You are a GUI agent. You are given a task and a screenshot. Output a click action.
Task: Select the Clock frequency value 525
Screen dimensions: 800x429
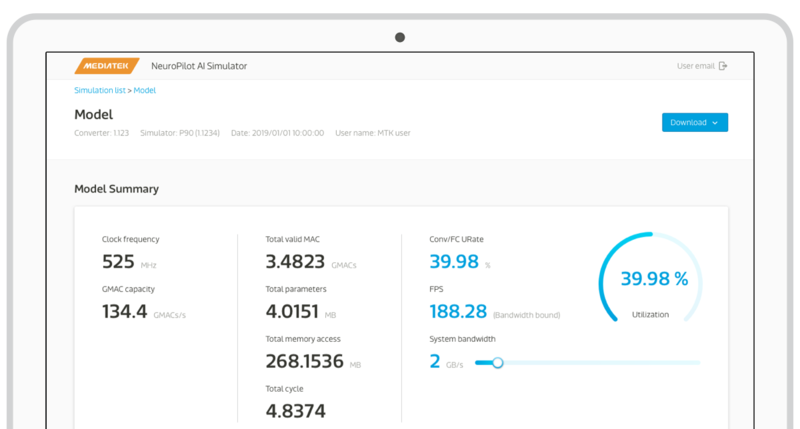coord(119,262)
